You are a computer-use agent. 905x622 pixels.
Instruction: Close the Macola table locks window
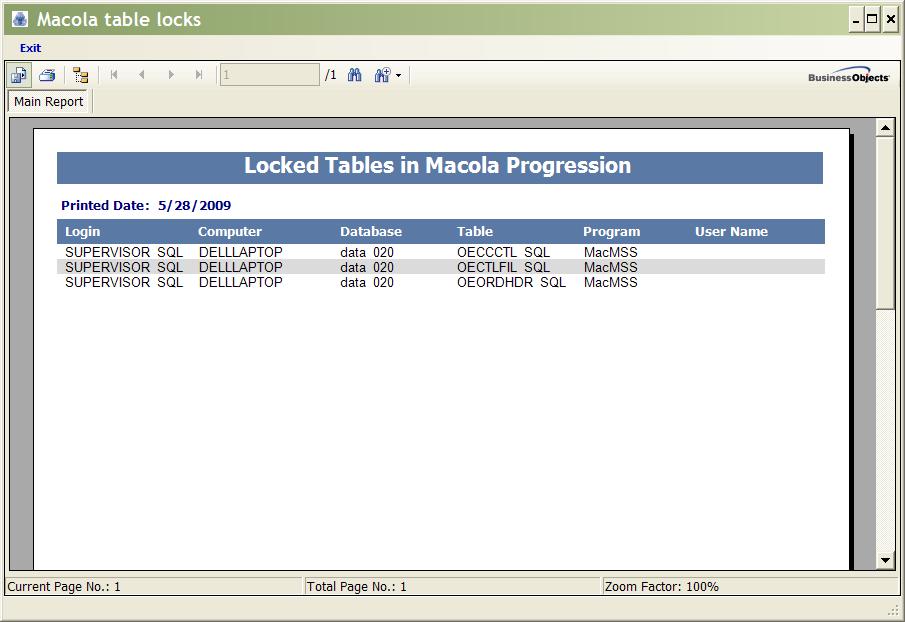click(891, 20)
